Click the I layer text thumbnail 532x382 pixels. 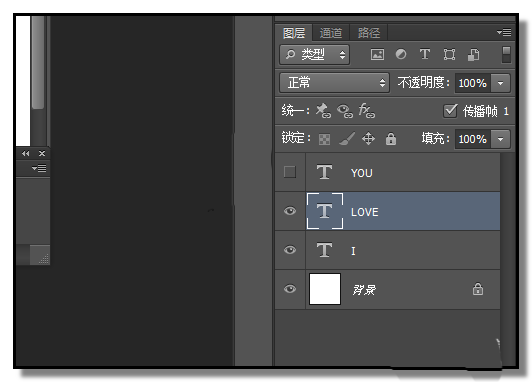(324, 250)
